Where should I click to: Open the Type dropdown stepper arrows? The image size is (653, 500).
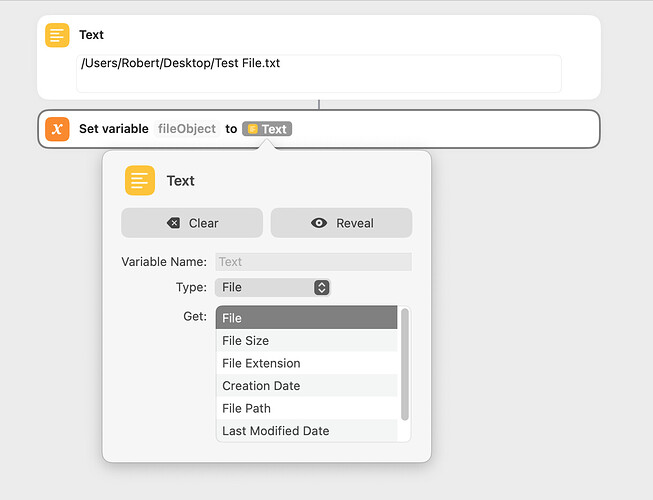tap(322, 287)
